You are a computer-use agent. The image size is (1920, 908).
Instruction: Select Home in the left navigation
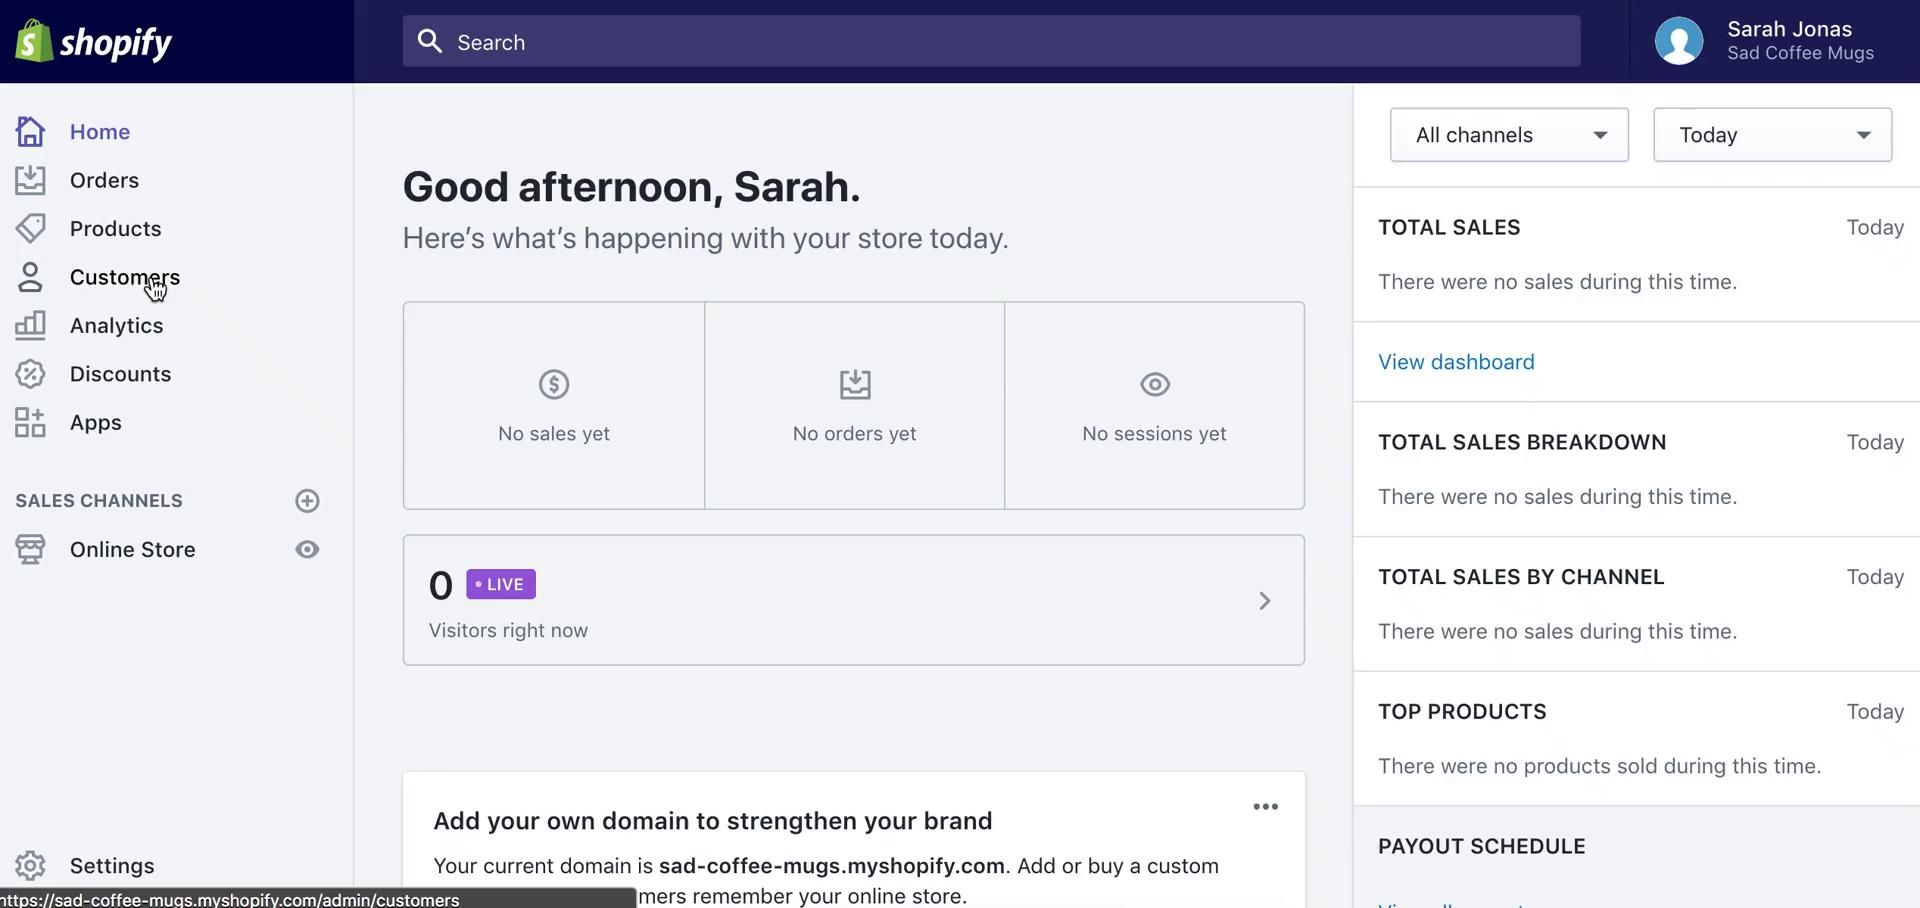pyautogui.click(x=99, y=132)
